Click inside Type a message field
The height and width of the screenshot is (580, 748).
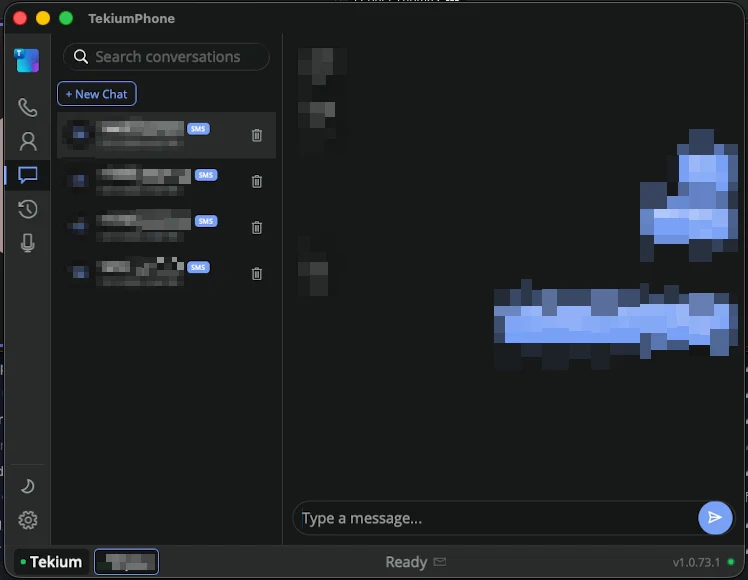tap(496, 518)
